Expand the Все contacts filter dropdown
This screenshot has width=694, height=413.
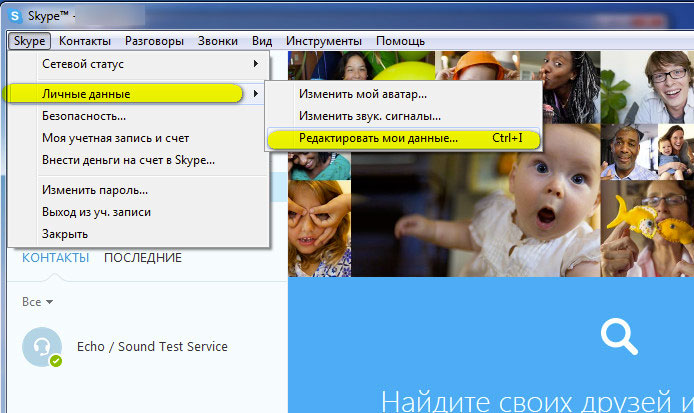(x=37, y=301)
